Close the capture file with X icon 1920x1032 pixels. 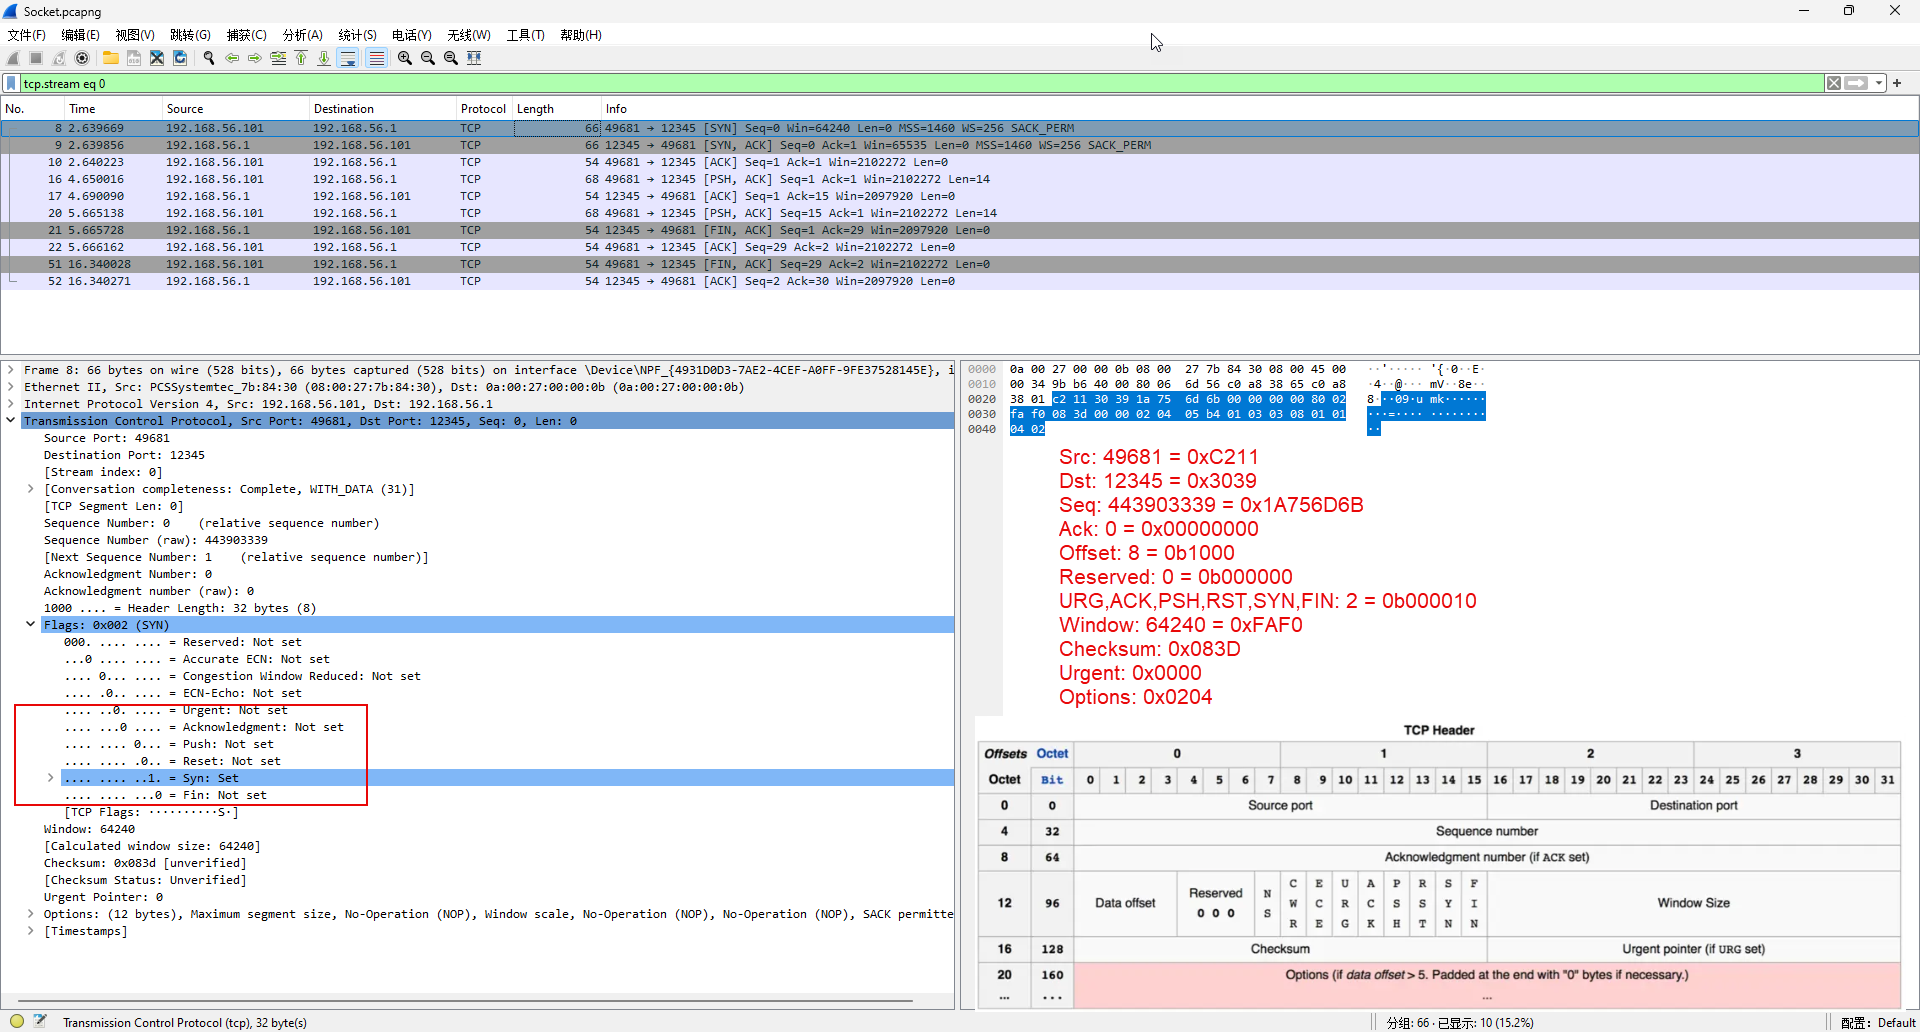157,58
